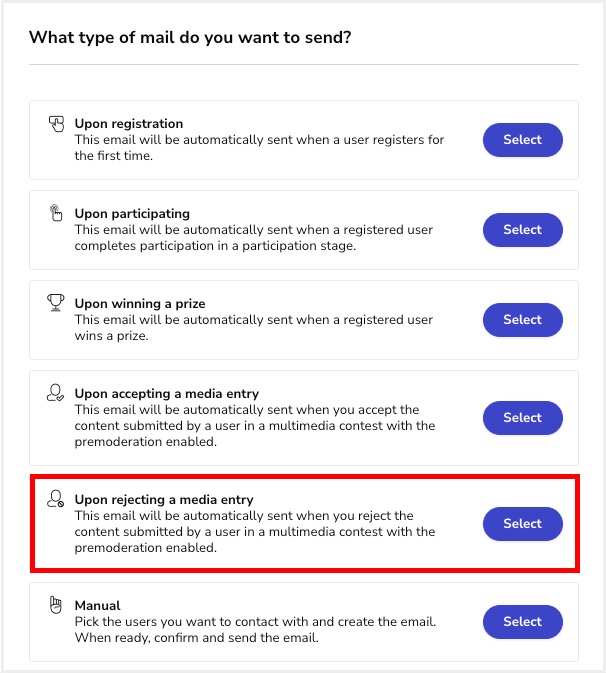Select the Upon registration email type
This screenshot has height=674, width=606.
[x=523, y=140]
